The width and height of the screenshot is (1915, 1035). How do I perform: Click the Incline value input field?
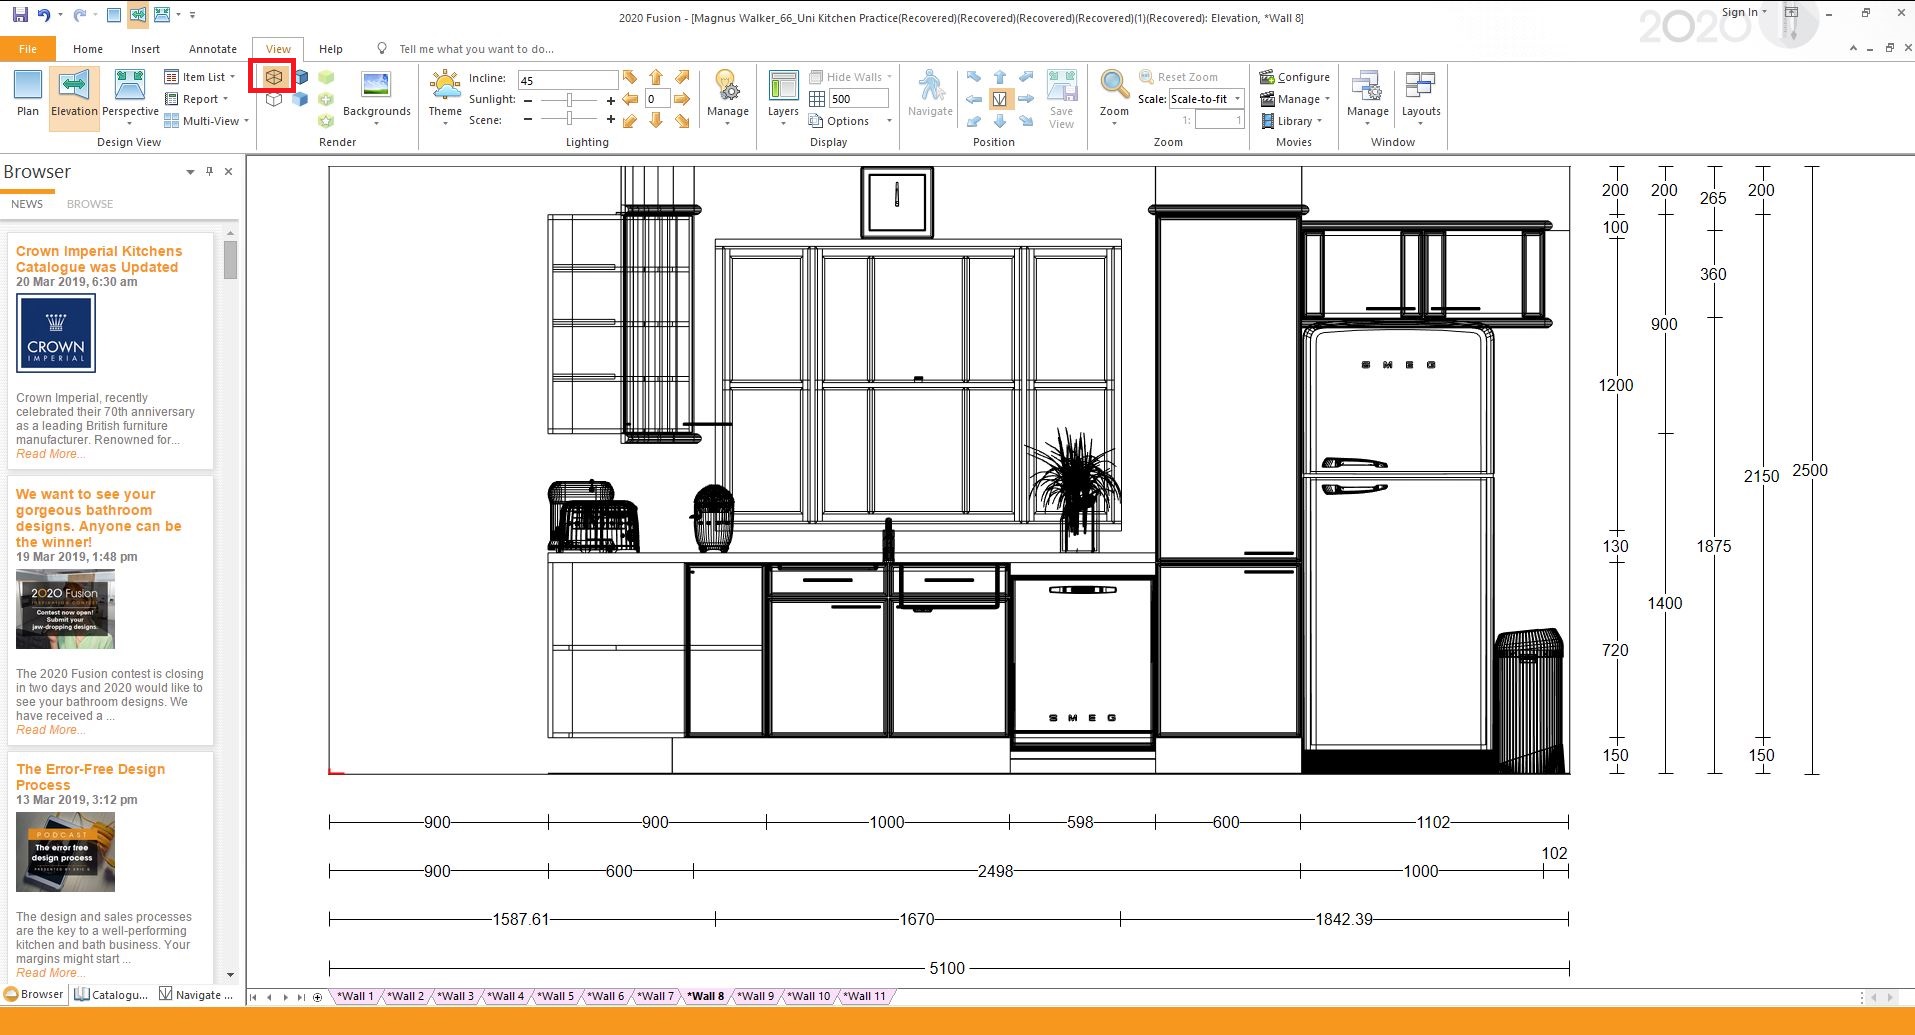click(x=567, y=80)
